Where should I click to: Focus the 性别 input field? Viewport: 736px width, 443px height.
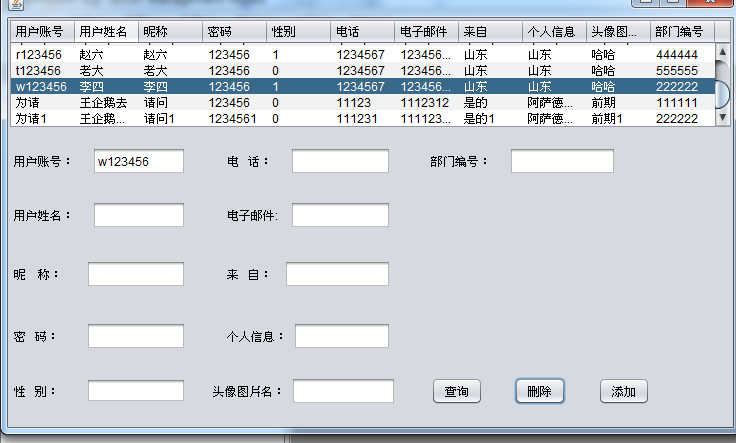[x=136, y=391]
